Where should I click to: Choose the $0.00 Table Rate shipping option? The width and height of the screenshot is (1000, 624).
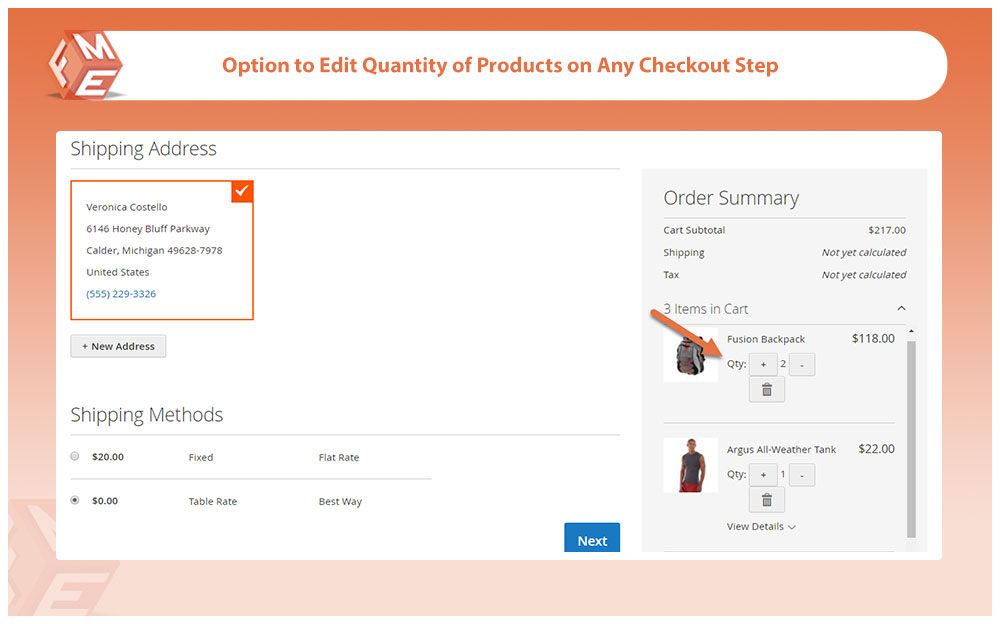pyautogui.click(x=75, y=501)
